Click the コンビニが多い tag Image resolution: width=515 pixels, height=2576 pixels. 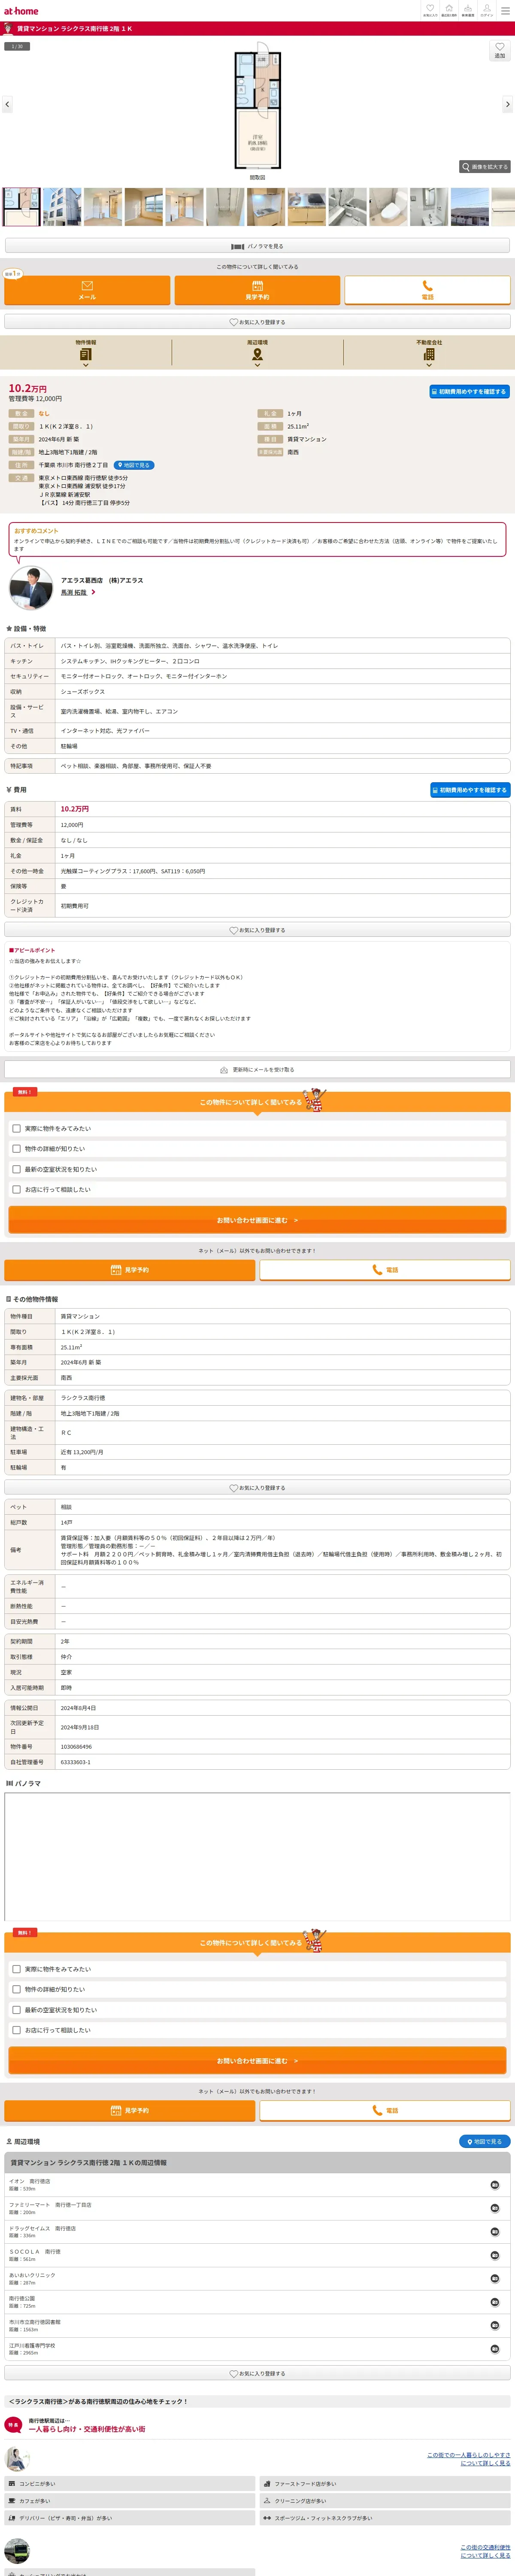click(129, 2484)
